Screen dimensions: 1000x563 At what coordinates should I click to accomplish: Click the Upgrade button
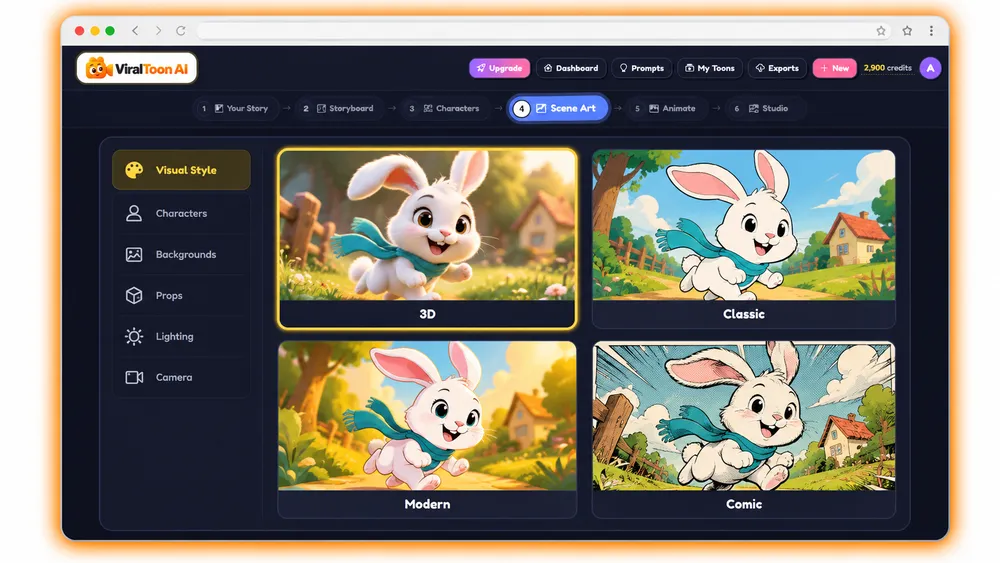point(499,68)
